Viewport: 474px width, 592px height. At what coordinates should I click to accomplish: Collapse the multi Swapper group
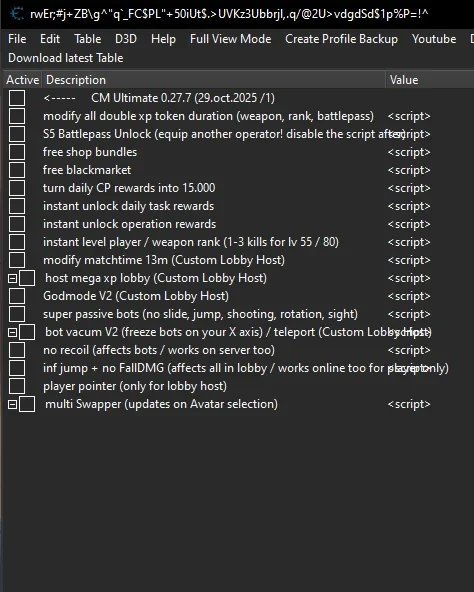12,405
